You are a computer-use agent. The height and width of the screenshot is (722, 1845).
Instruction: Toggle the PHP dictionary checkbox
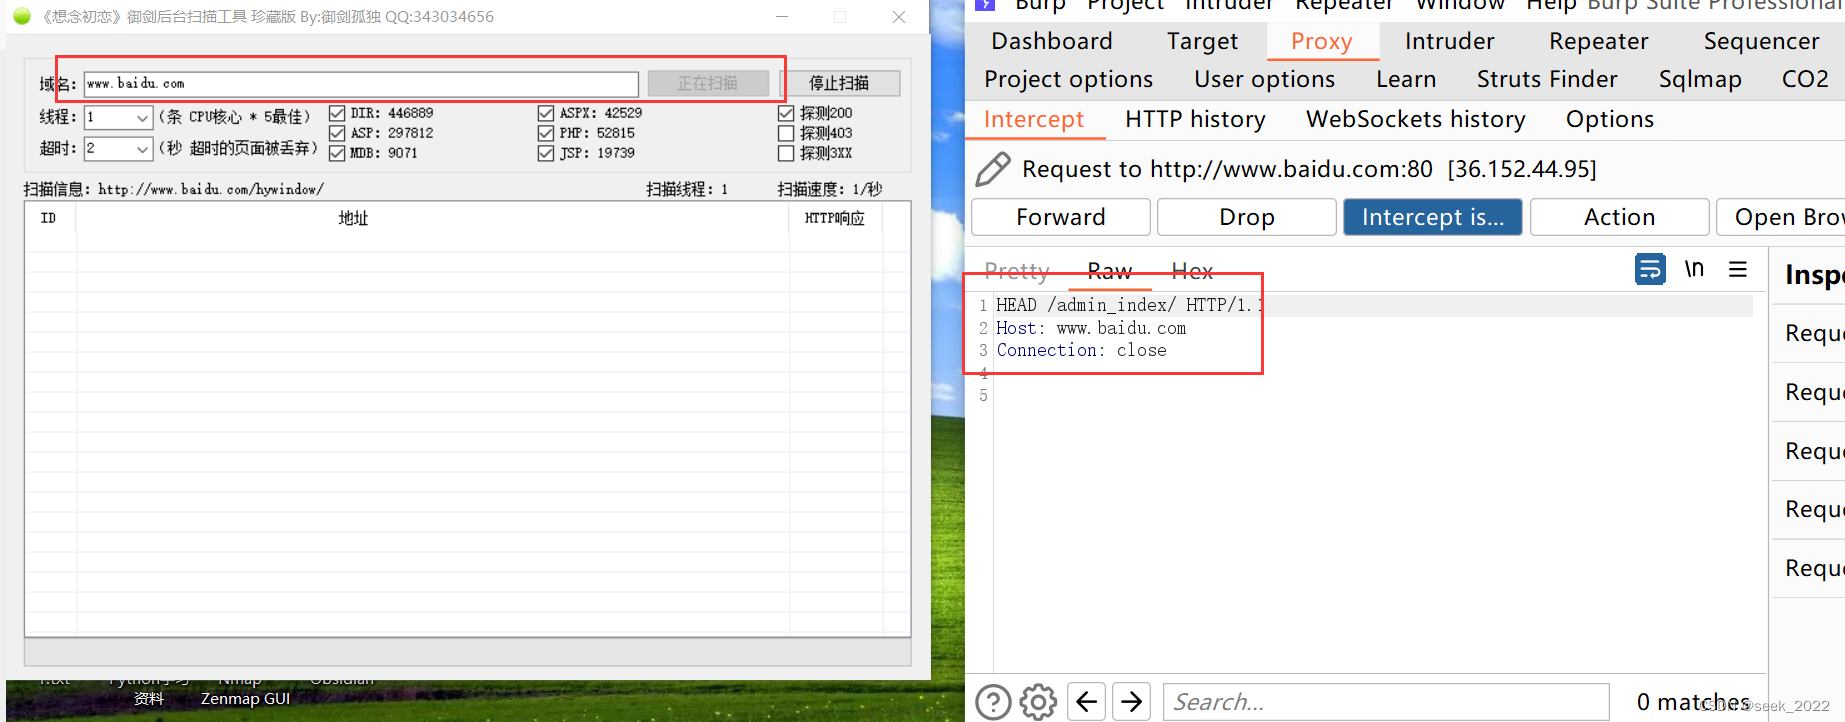546,133
